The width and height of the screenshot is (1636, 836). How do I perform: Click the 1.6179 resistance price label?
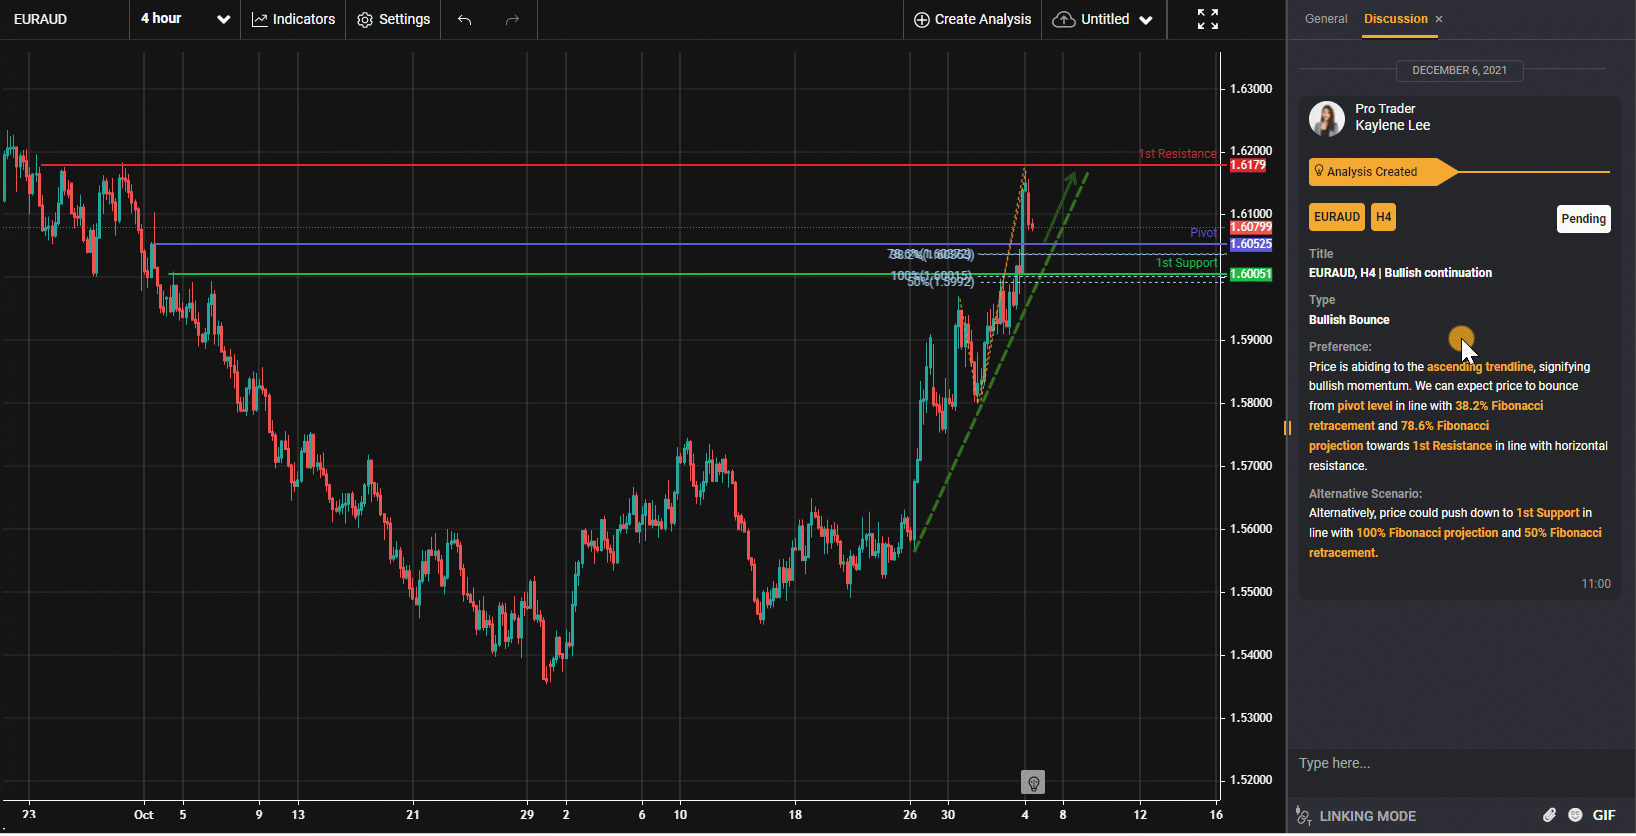[x=1248, y=165]
